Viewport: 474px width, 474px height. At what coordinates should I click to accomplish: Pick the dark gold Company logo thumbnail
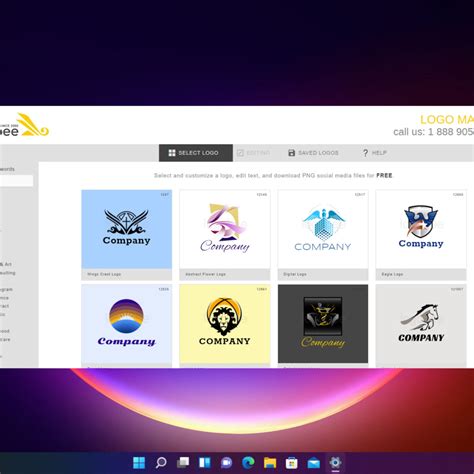323,324
